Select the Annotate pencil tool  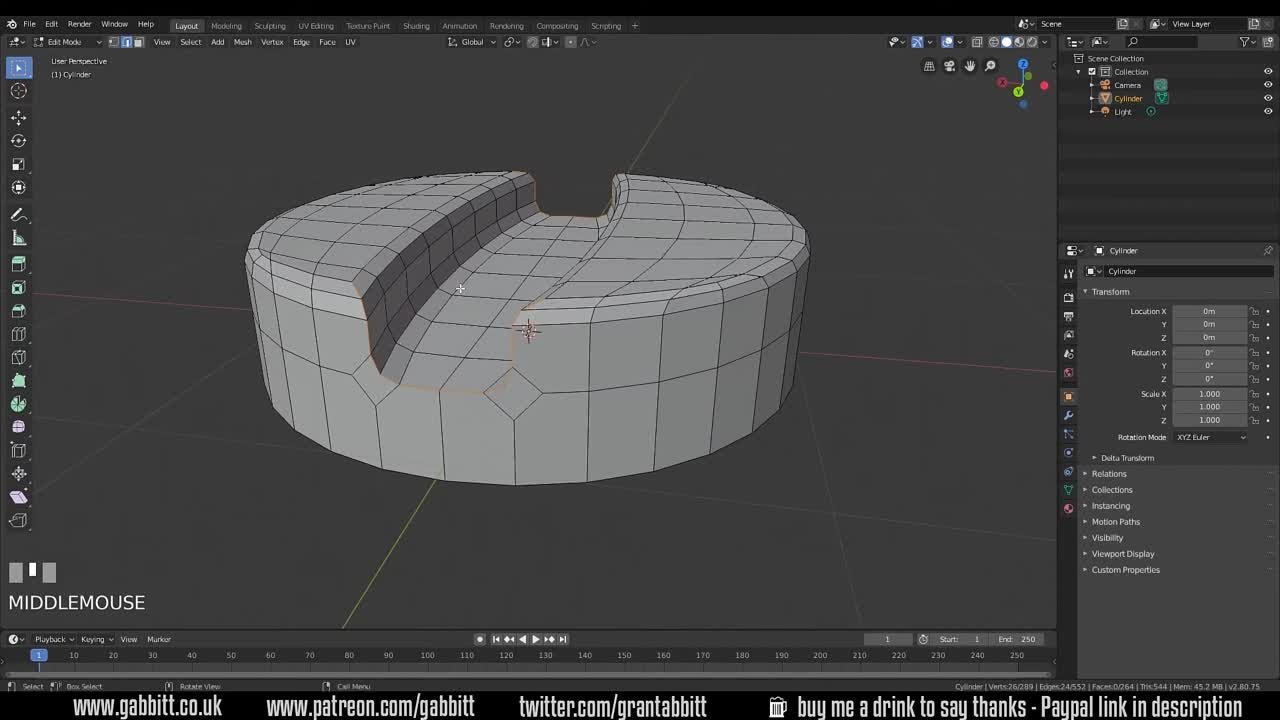tap(18, 215)
